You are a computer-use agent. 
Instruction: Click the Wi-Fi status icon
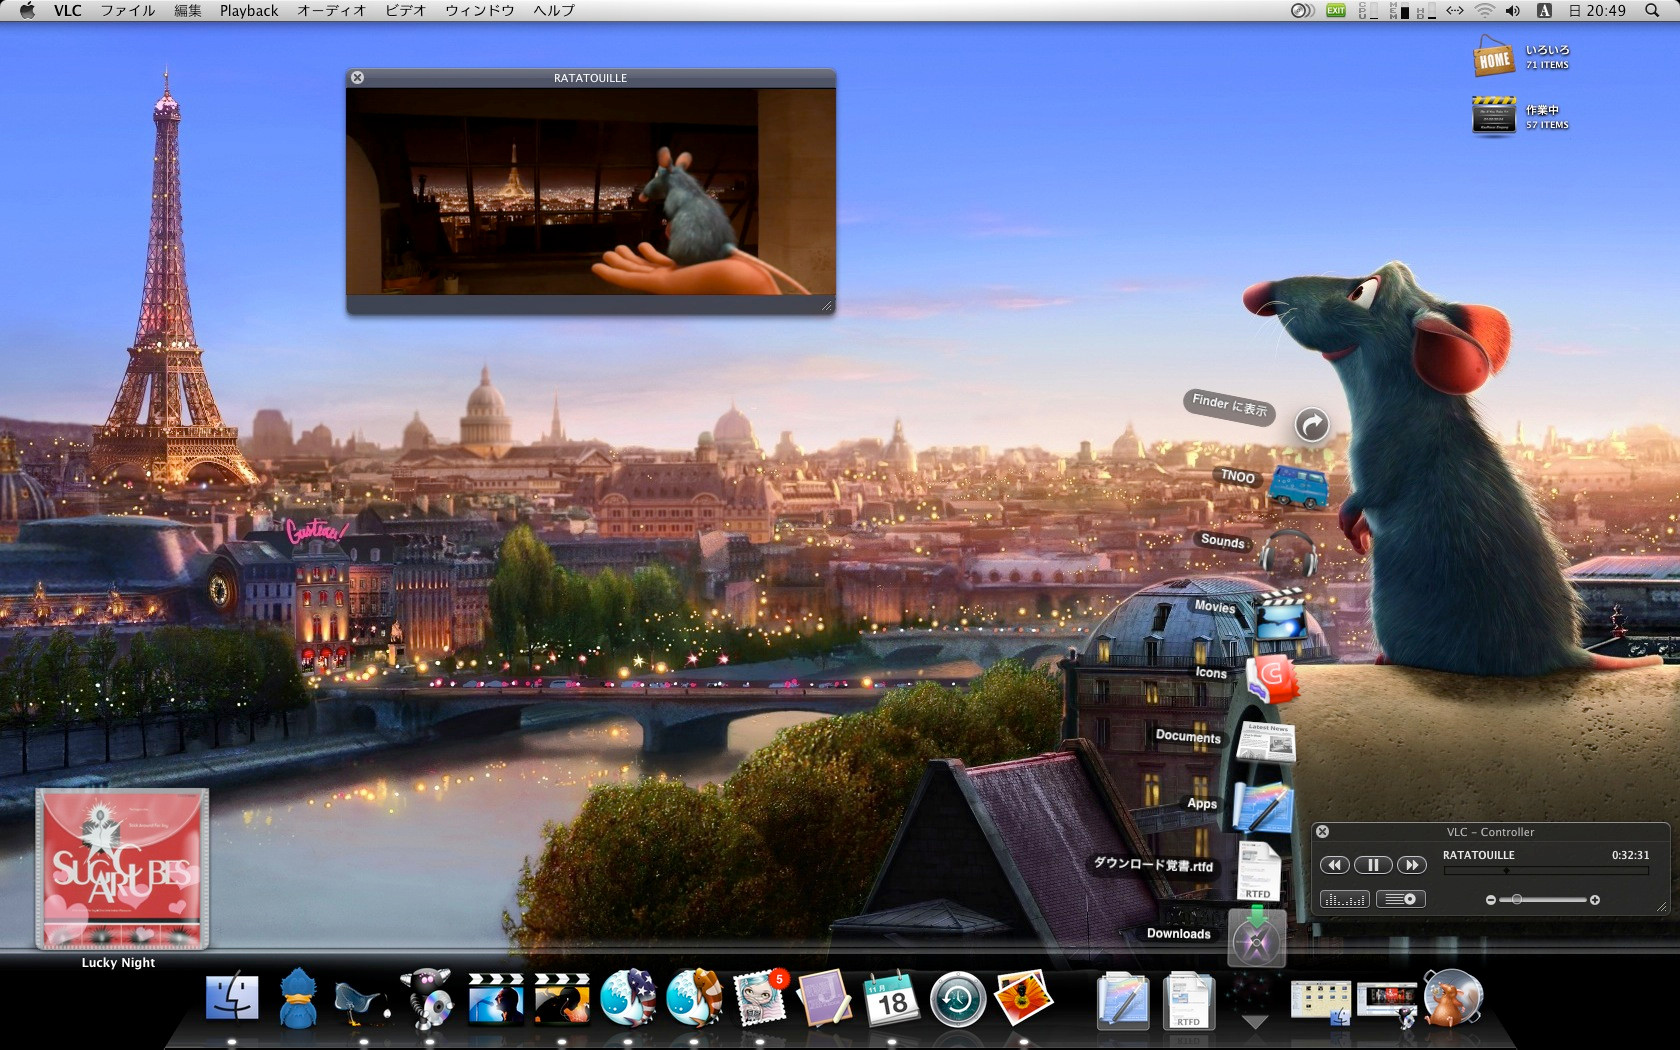[1484, 10]
